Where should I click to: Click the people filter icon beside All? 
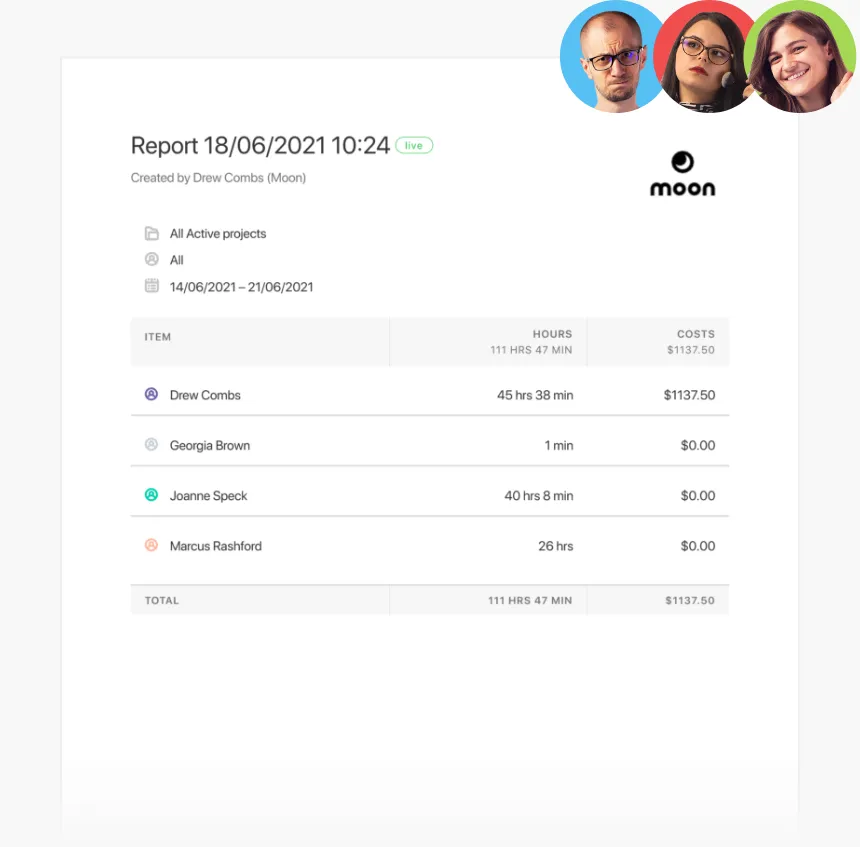coord(151,259)
